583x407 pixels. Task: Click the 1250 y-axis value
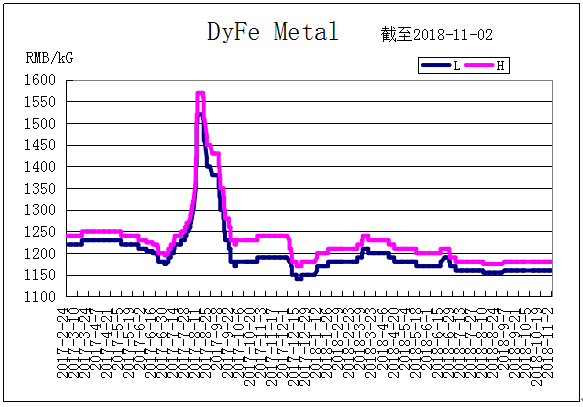point(40,232)
